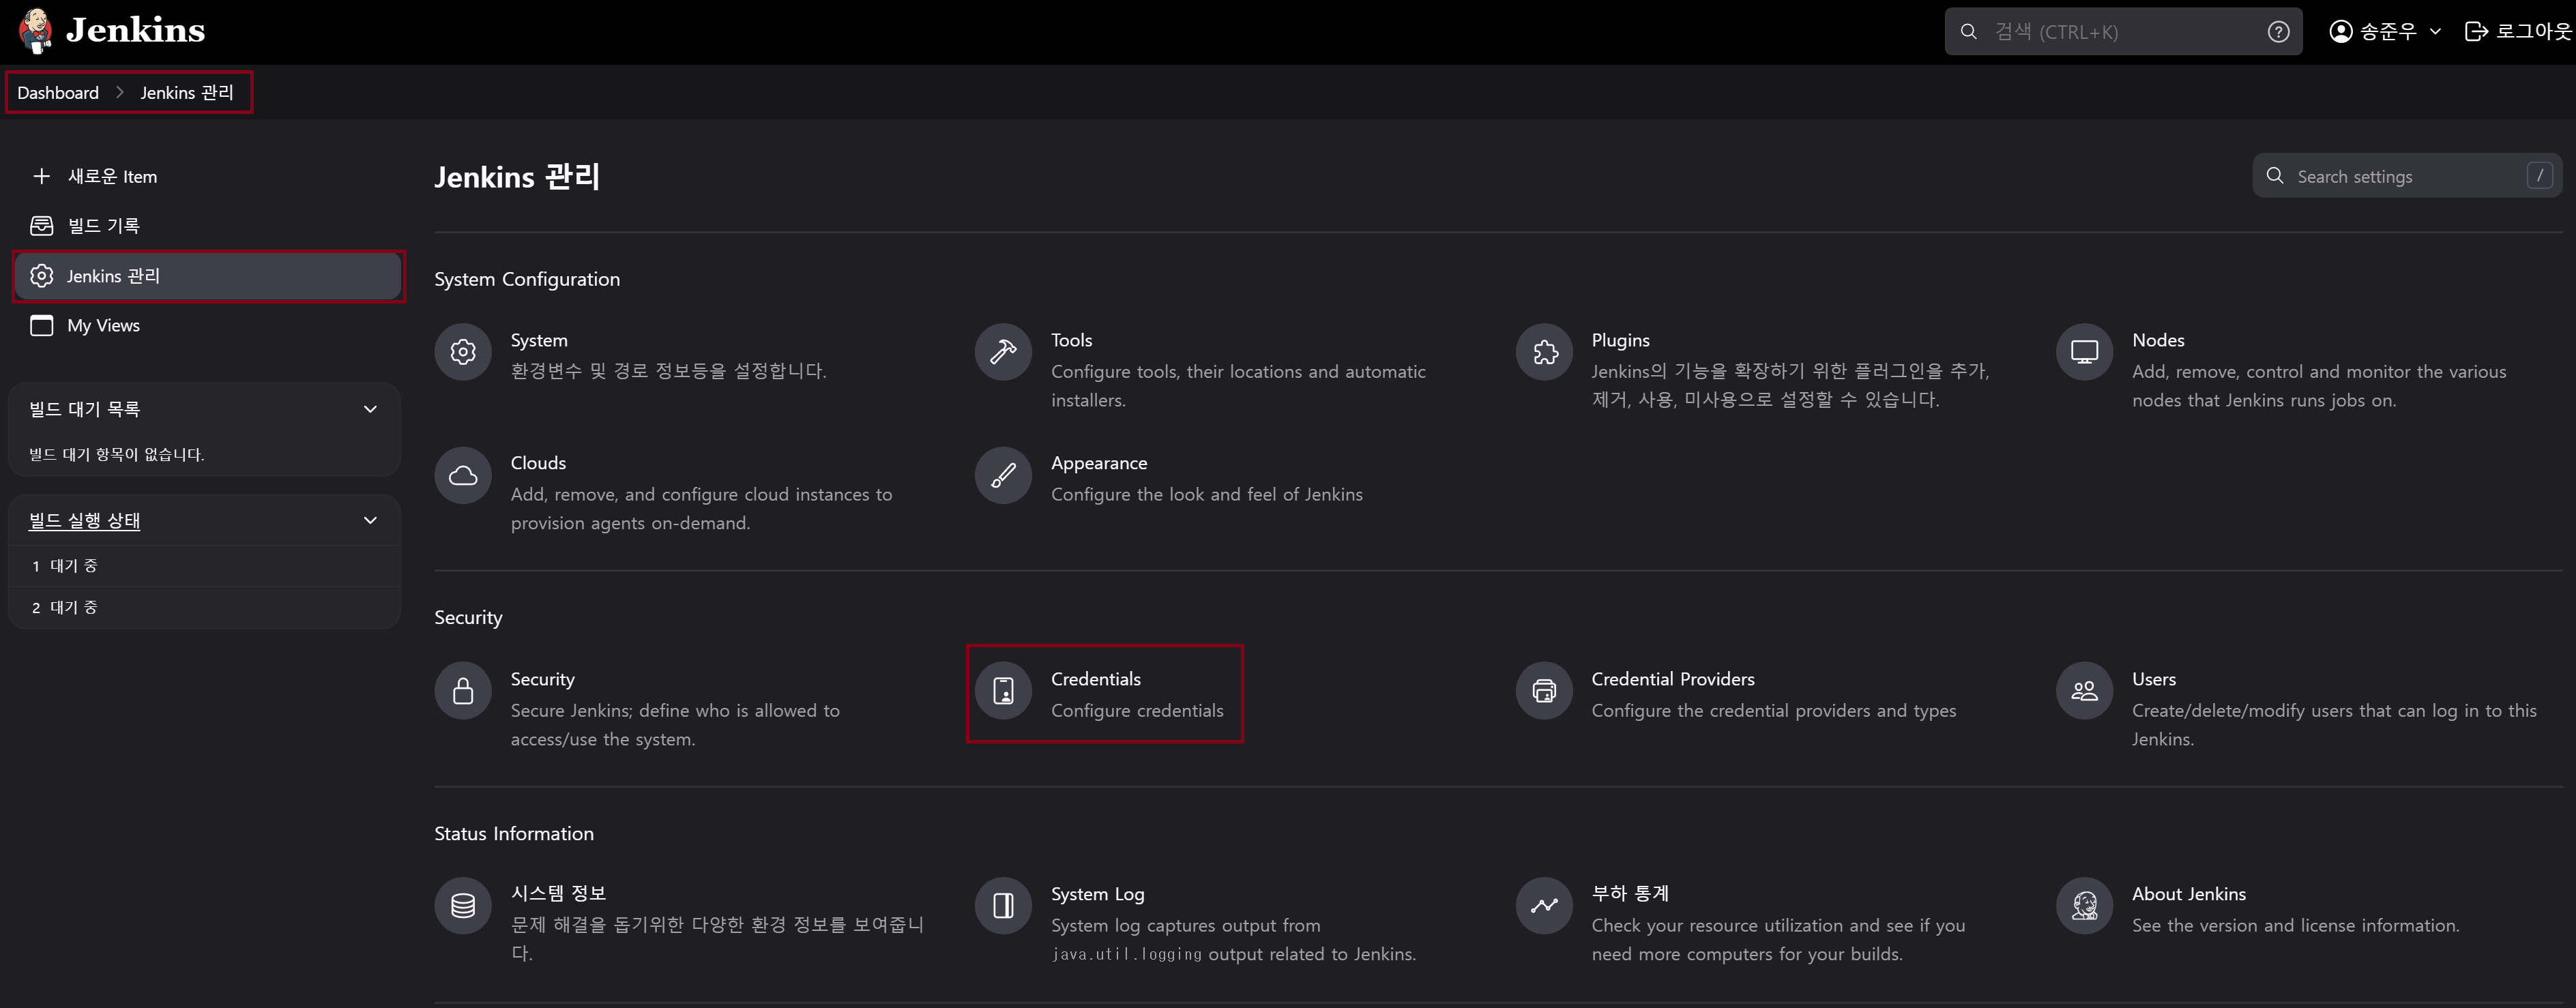Click the System gear icon

463,352
